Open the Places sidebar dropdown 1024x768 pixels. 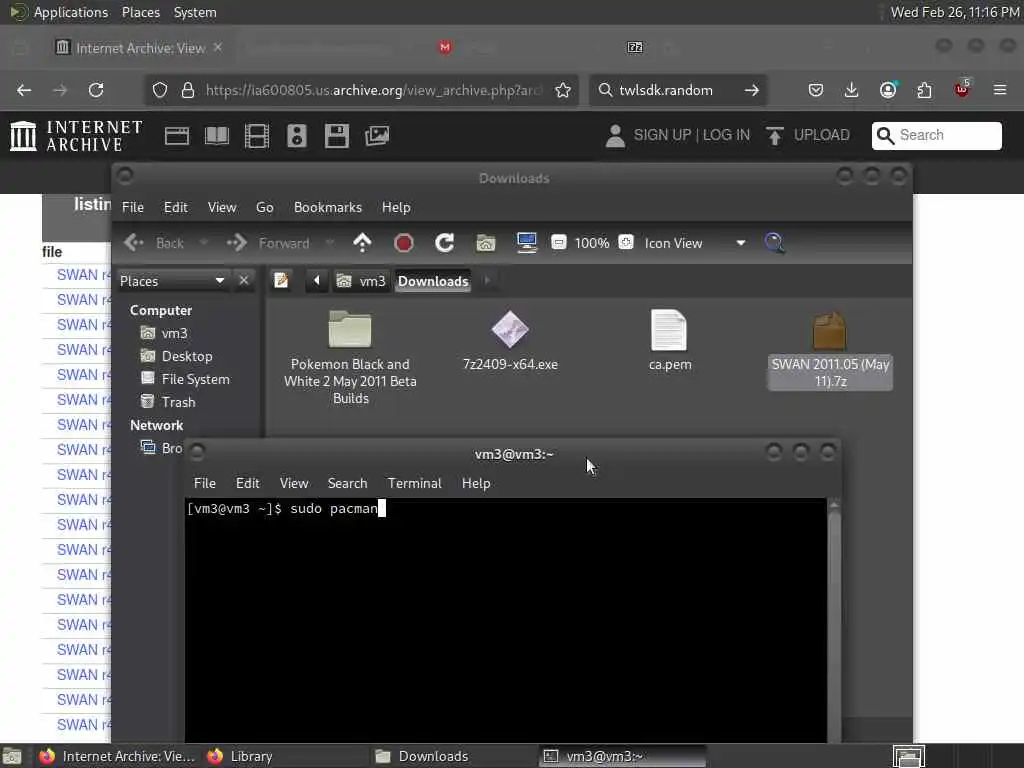172,281
